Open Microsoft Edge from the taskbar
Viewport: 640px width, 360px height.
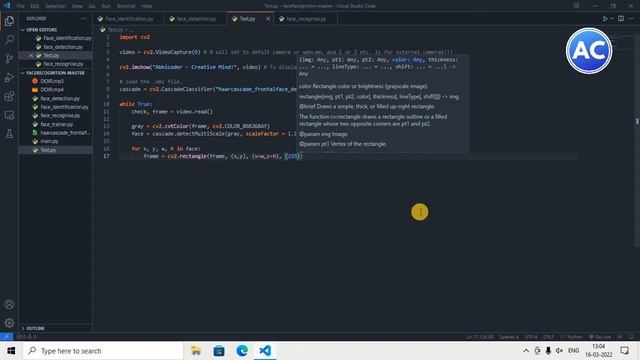pyautogui.click(x=242, y=351)
